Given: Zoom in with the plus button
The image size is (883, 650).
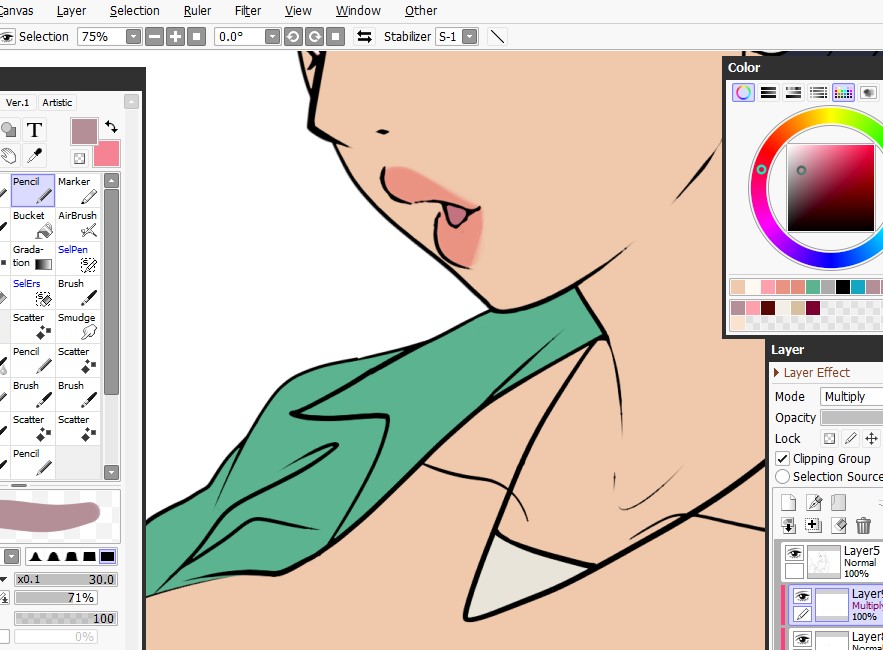Looking at the screenshot, I should coord(175,37).
